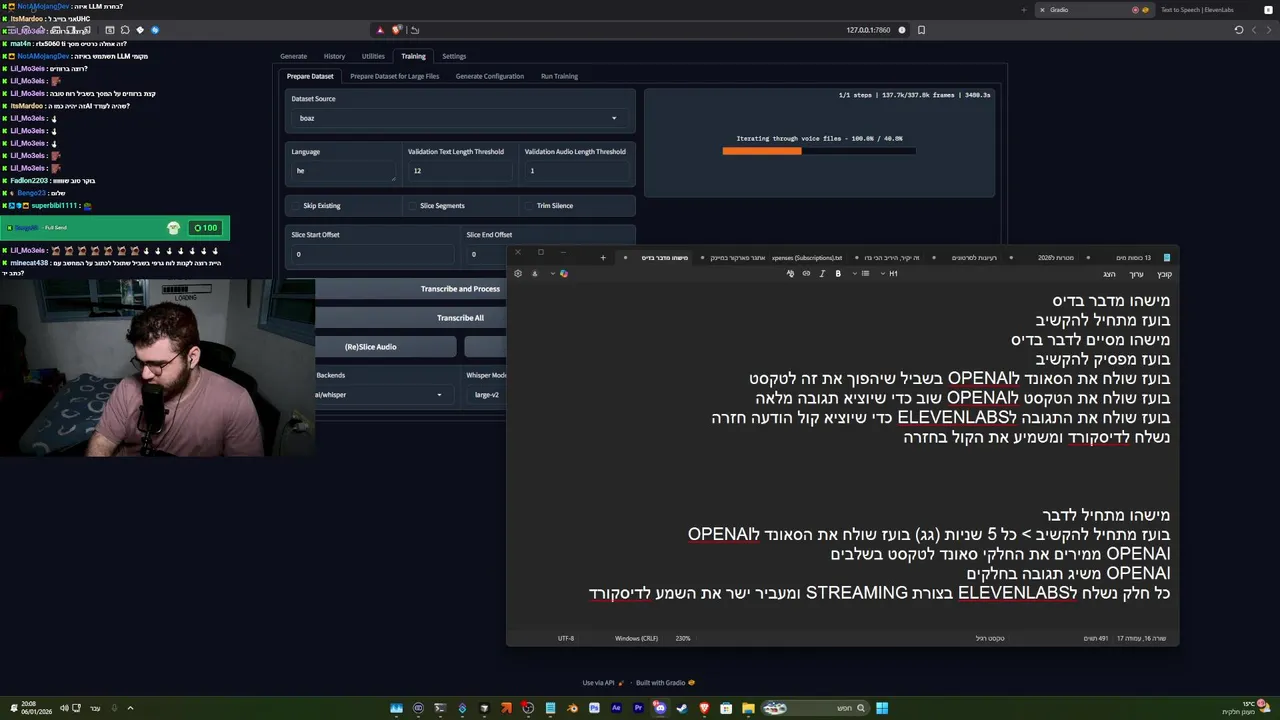Open the הצג menu in Notepad

[x=1109, y=274]
